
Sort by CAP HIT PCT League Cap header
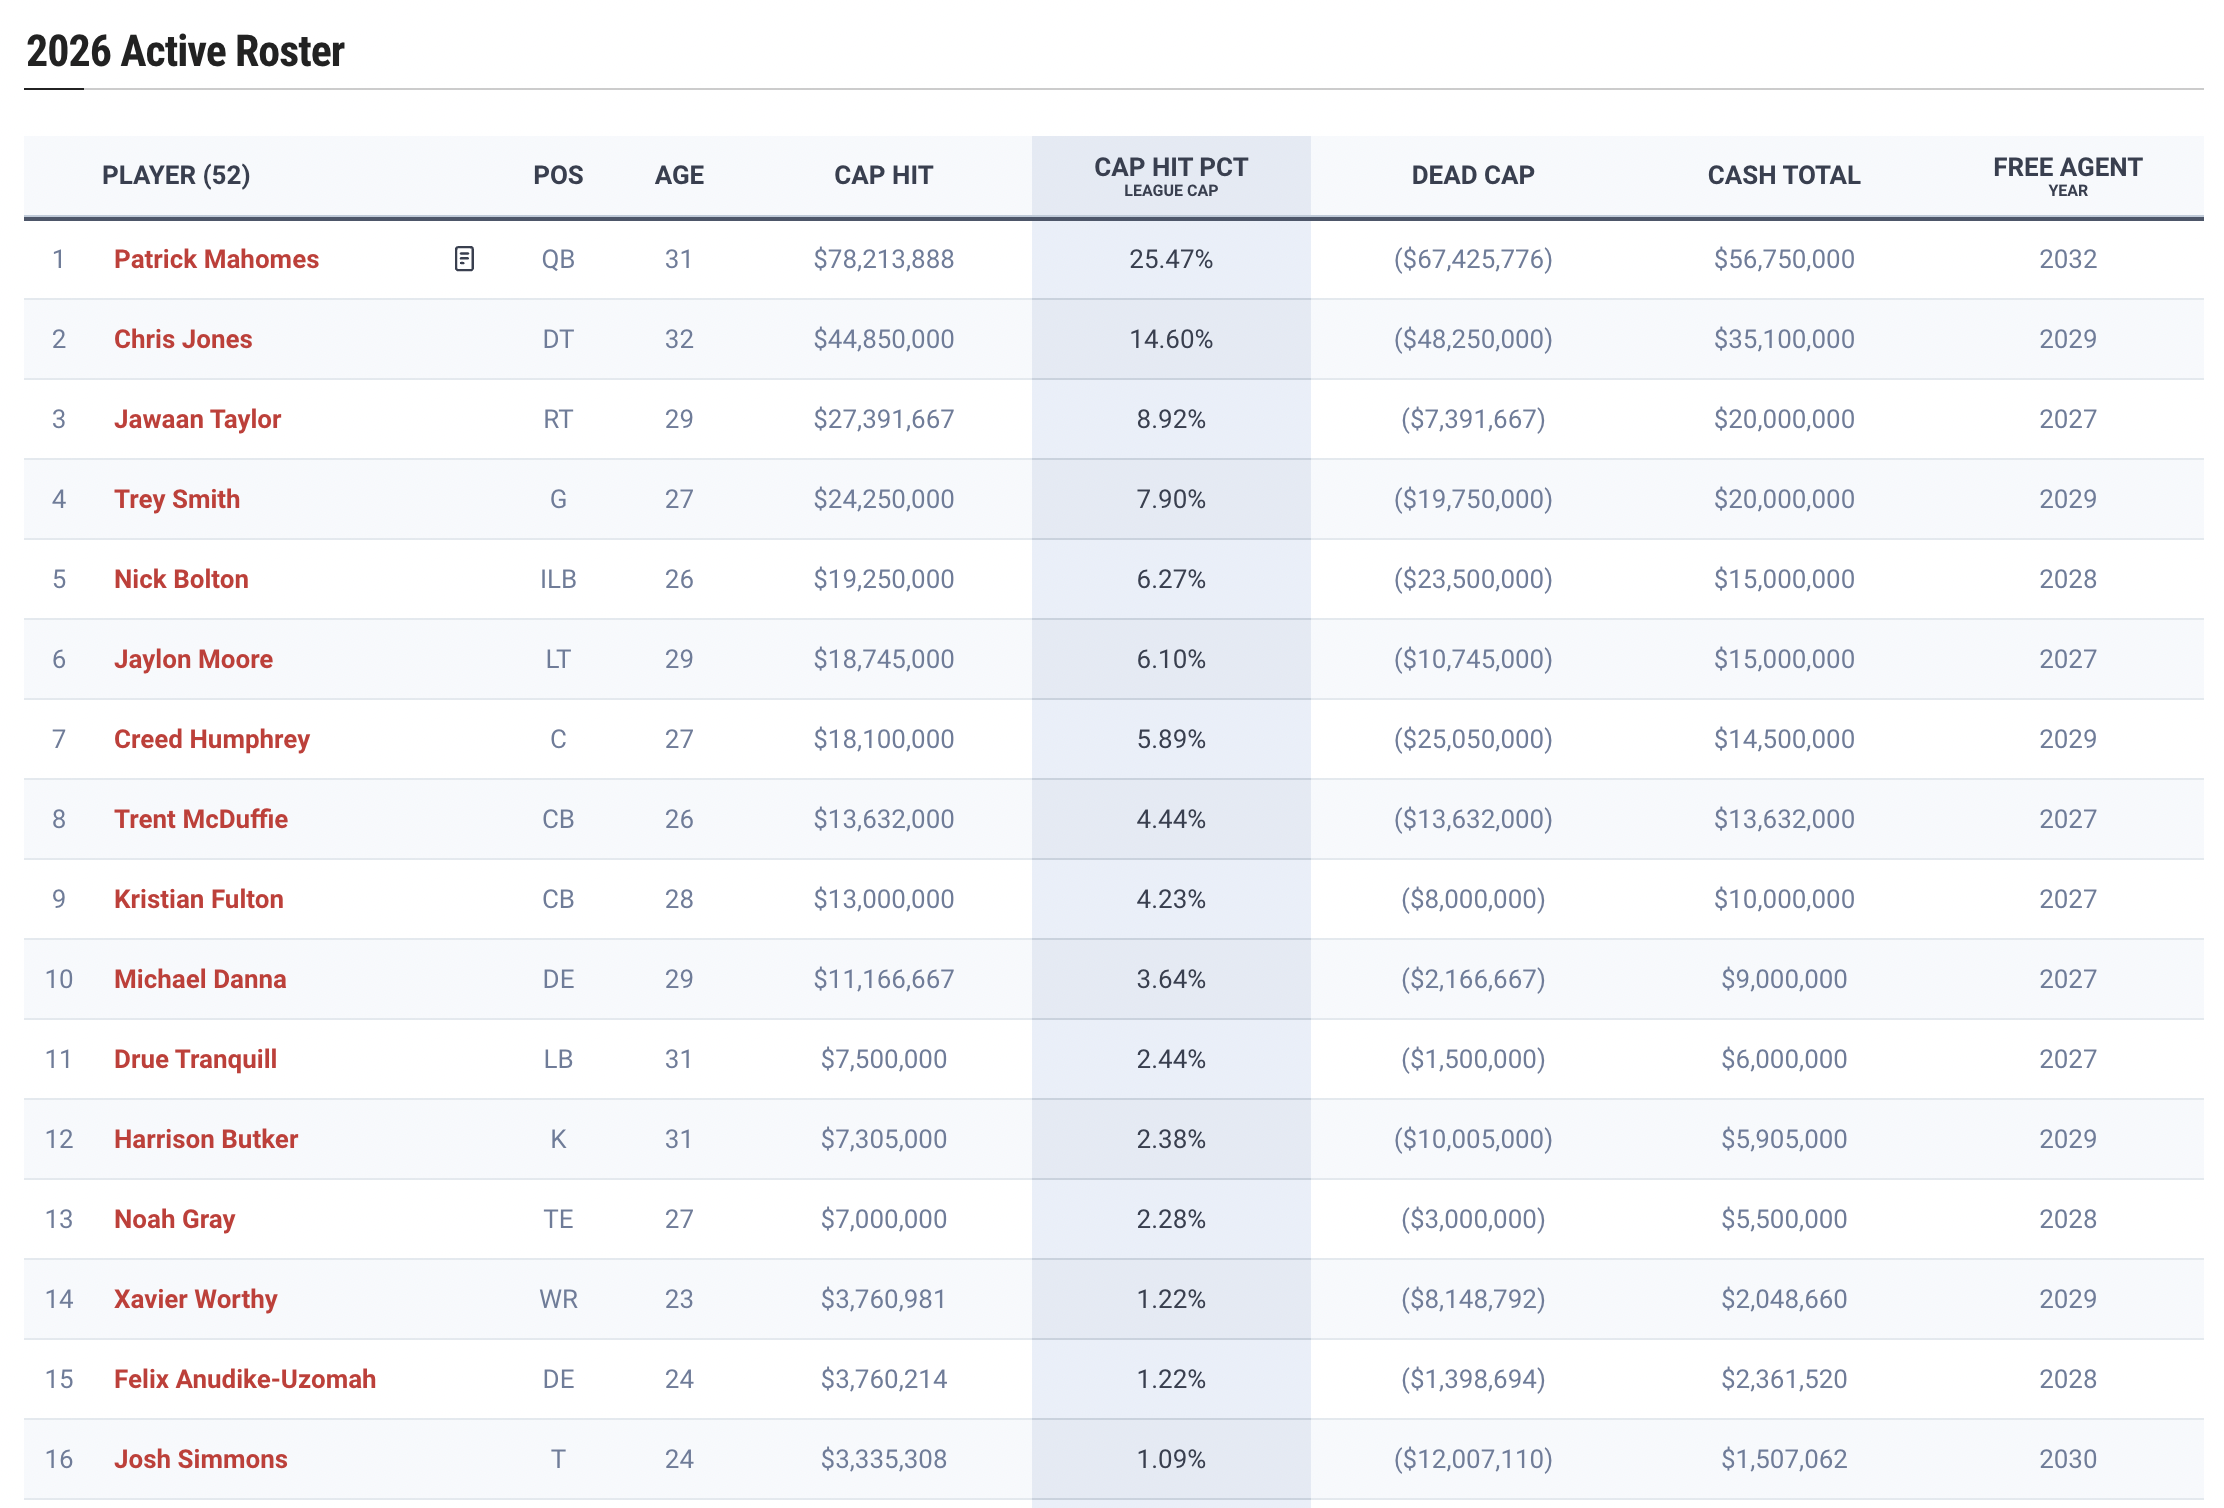tap(1171, 175)
